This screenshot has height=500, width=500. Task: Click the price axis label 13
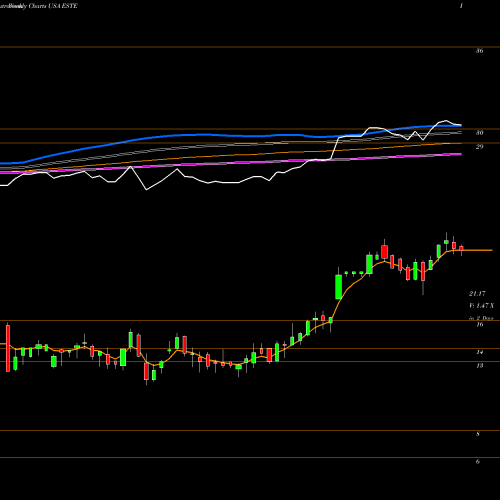click(x=479, y=366)
